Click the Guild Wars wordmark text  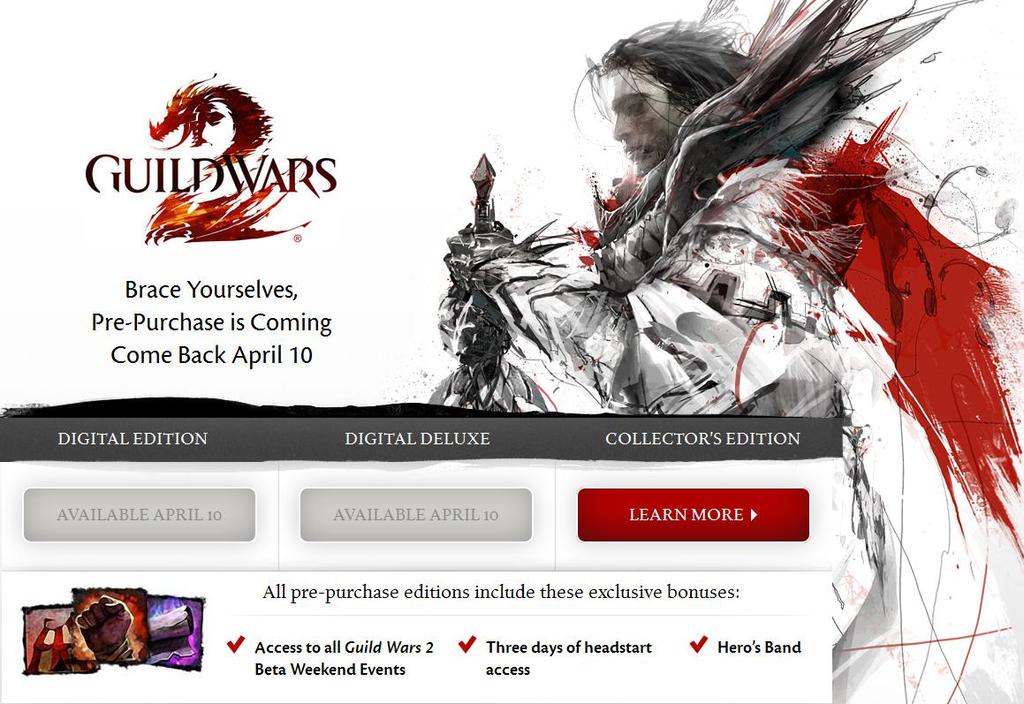pos(211,175)
